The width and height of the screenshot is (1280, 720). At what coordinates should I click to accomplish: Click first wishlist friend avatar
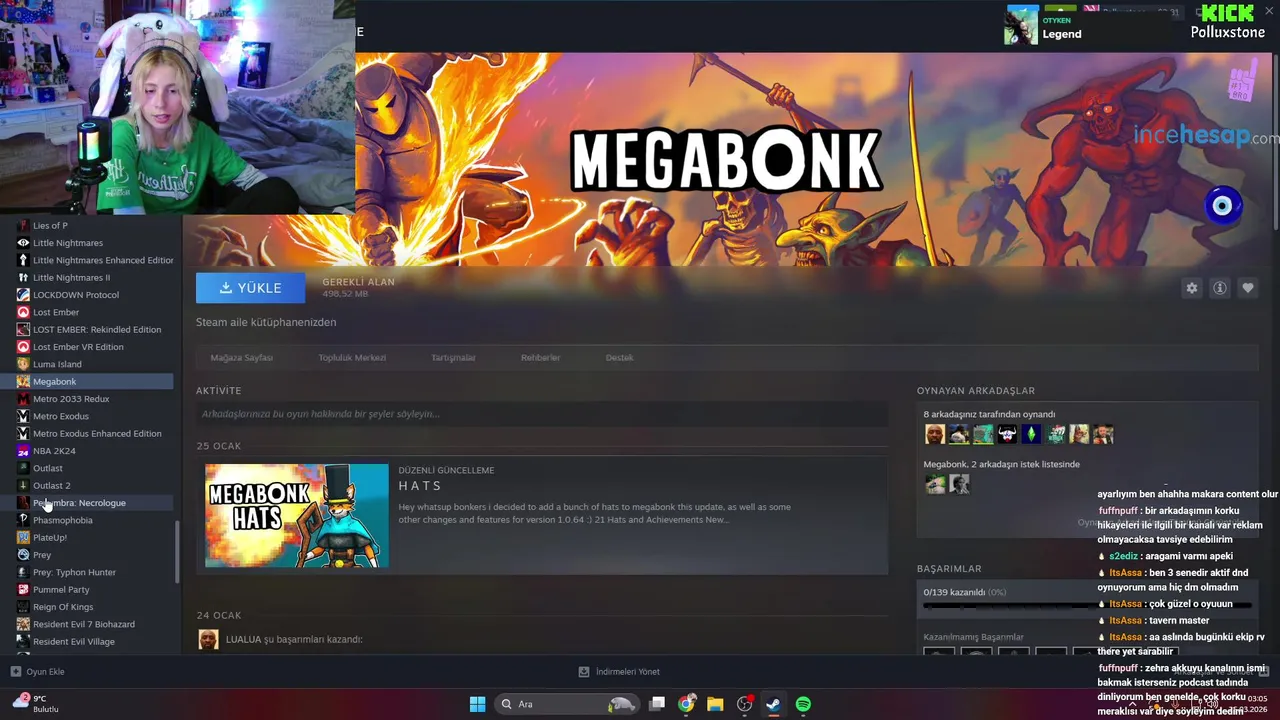click(935, 484)
